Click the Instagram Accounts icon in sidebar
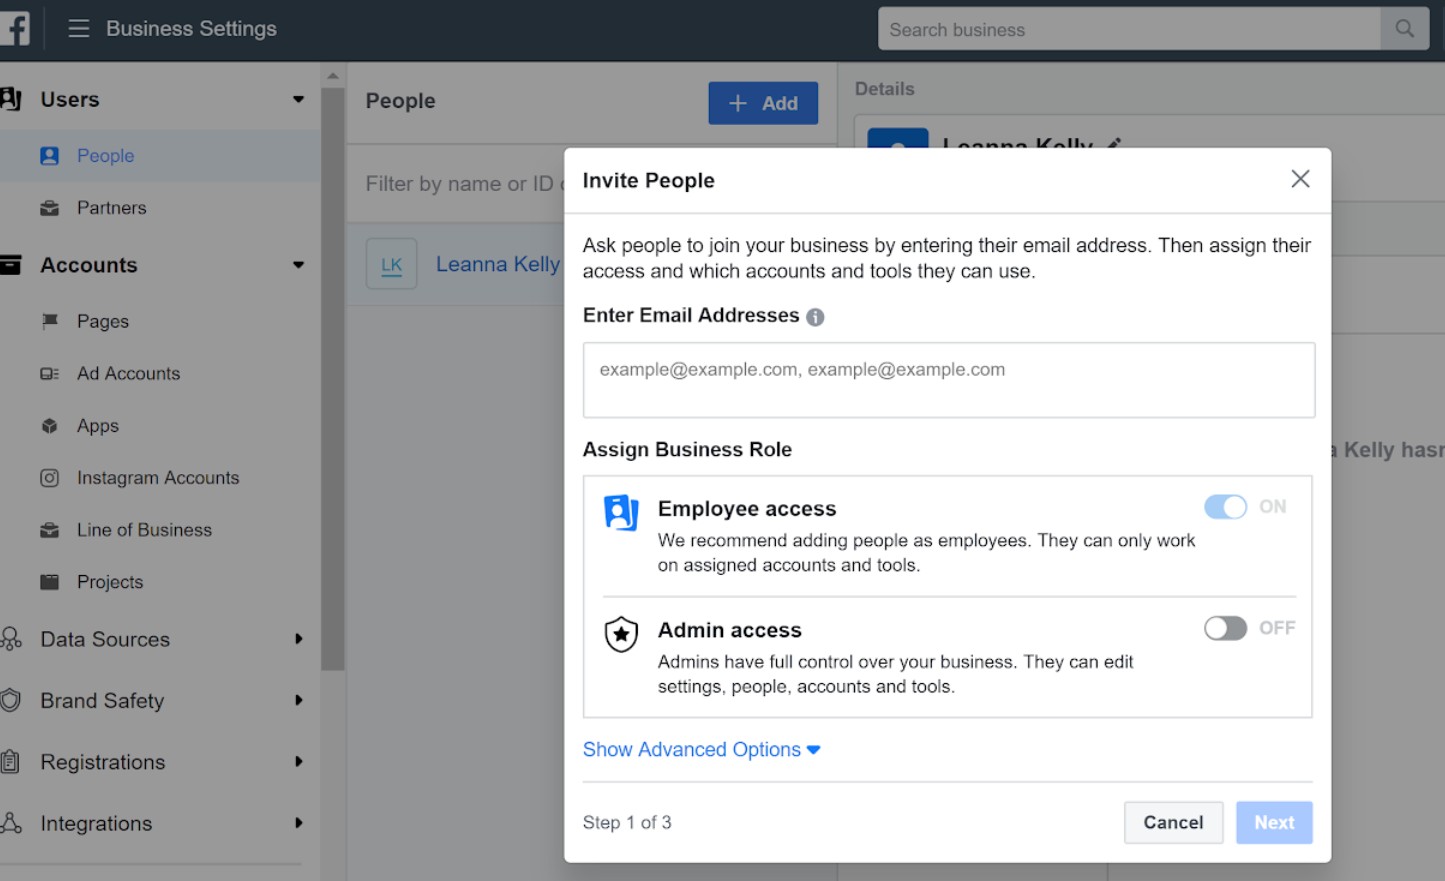Image resolution: width=1445 pixels, height=881 pixels. [x=49, y=478]
